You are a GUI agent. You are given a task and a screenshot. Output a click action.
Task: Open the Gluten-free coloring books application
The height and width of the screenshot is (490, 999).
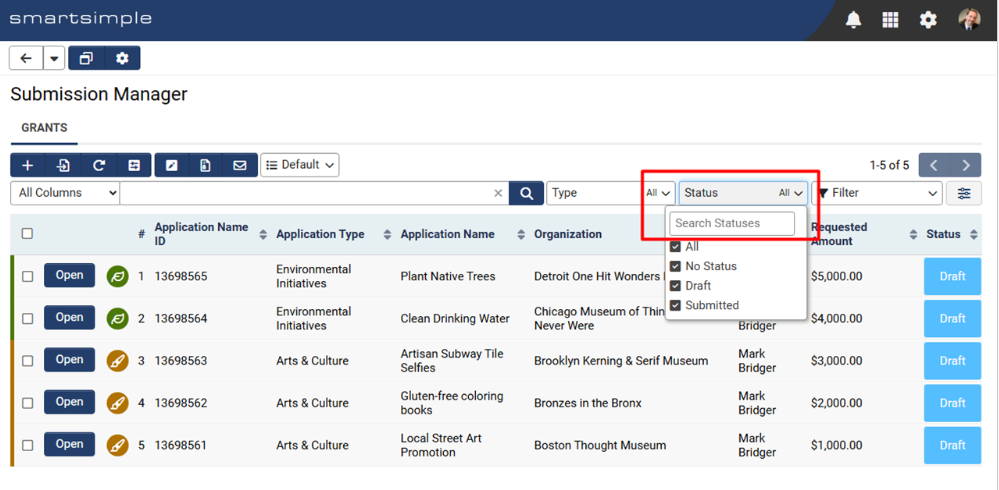click(69, 402)
